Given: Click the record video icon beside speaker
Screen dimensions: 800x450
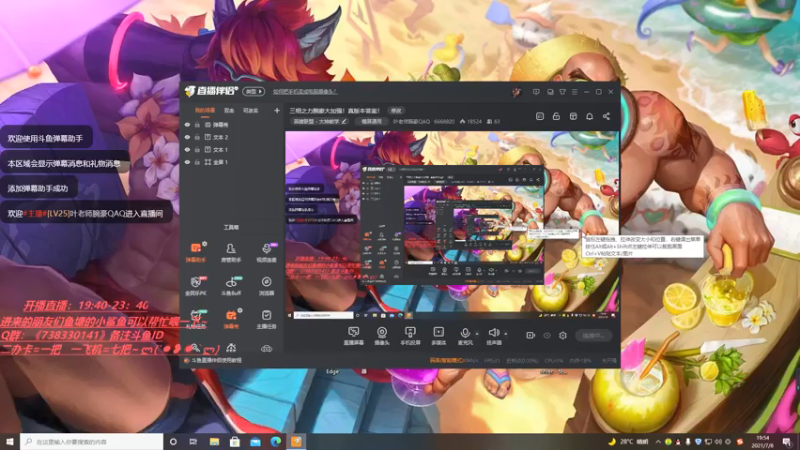Looking at the screenshot, I should tap(531, 335).
